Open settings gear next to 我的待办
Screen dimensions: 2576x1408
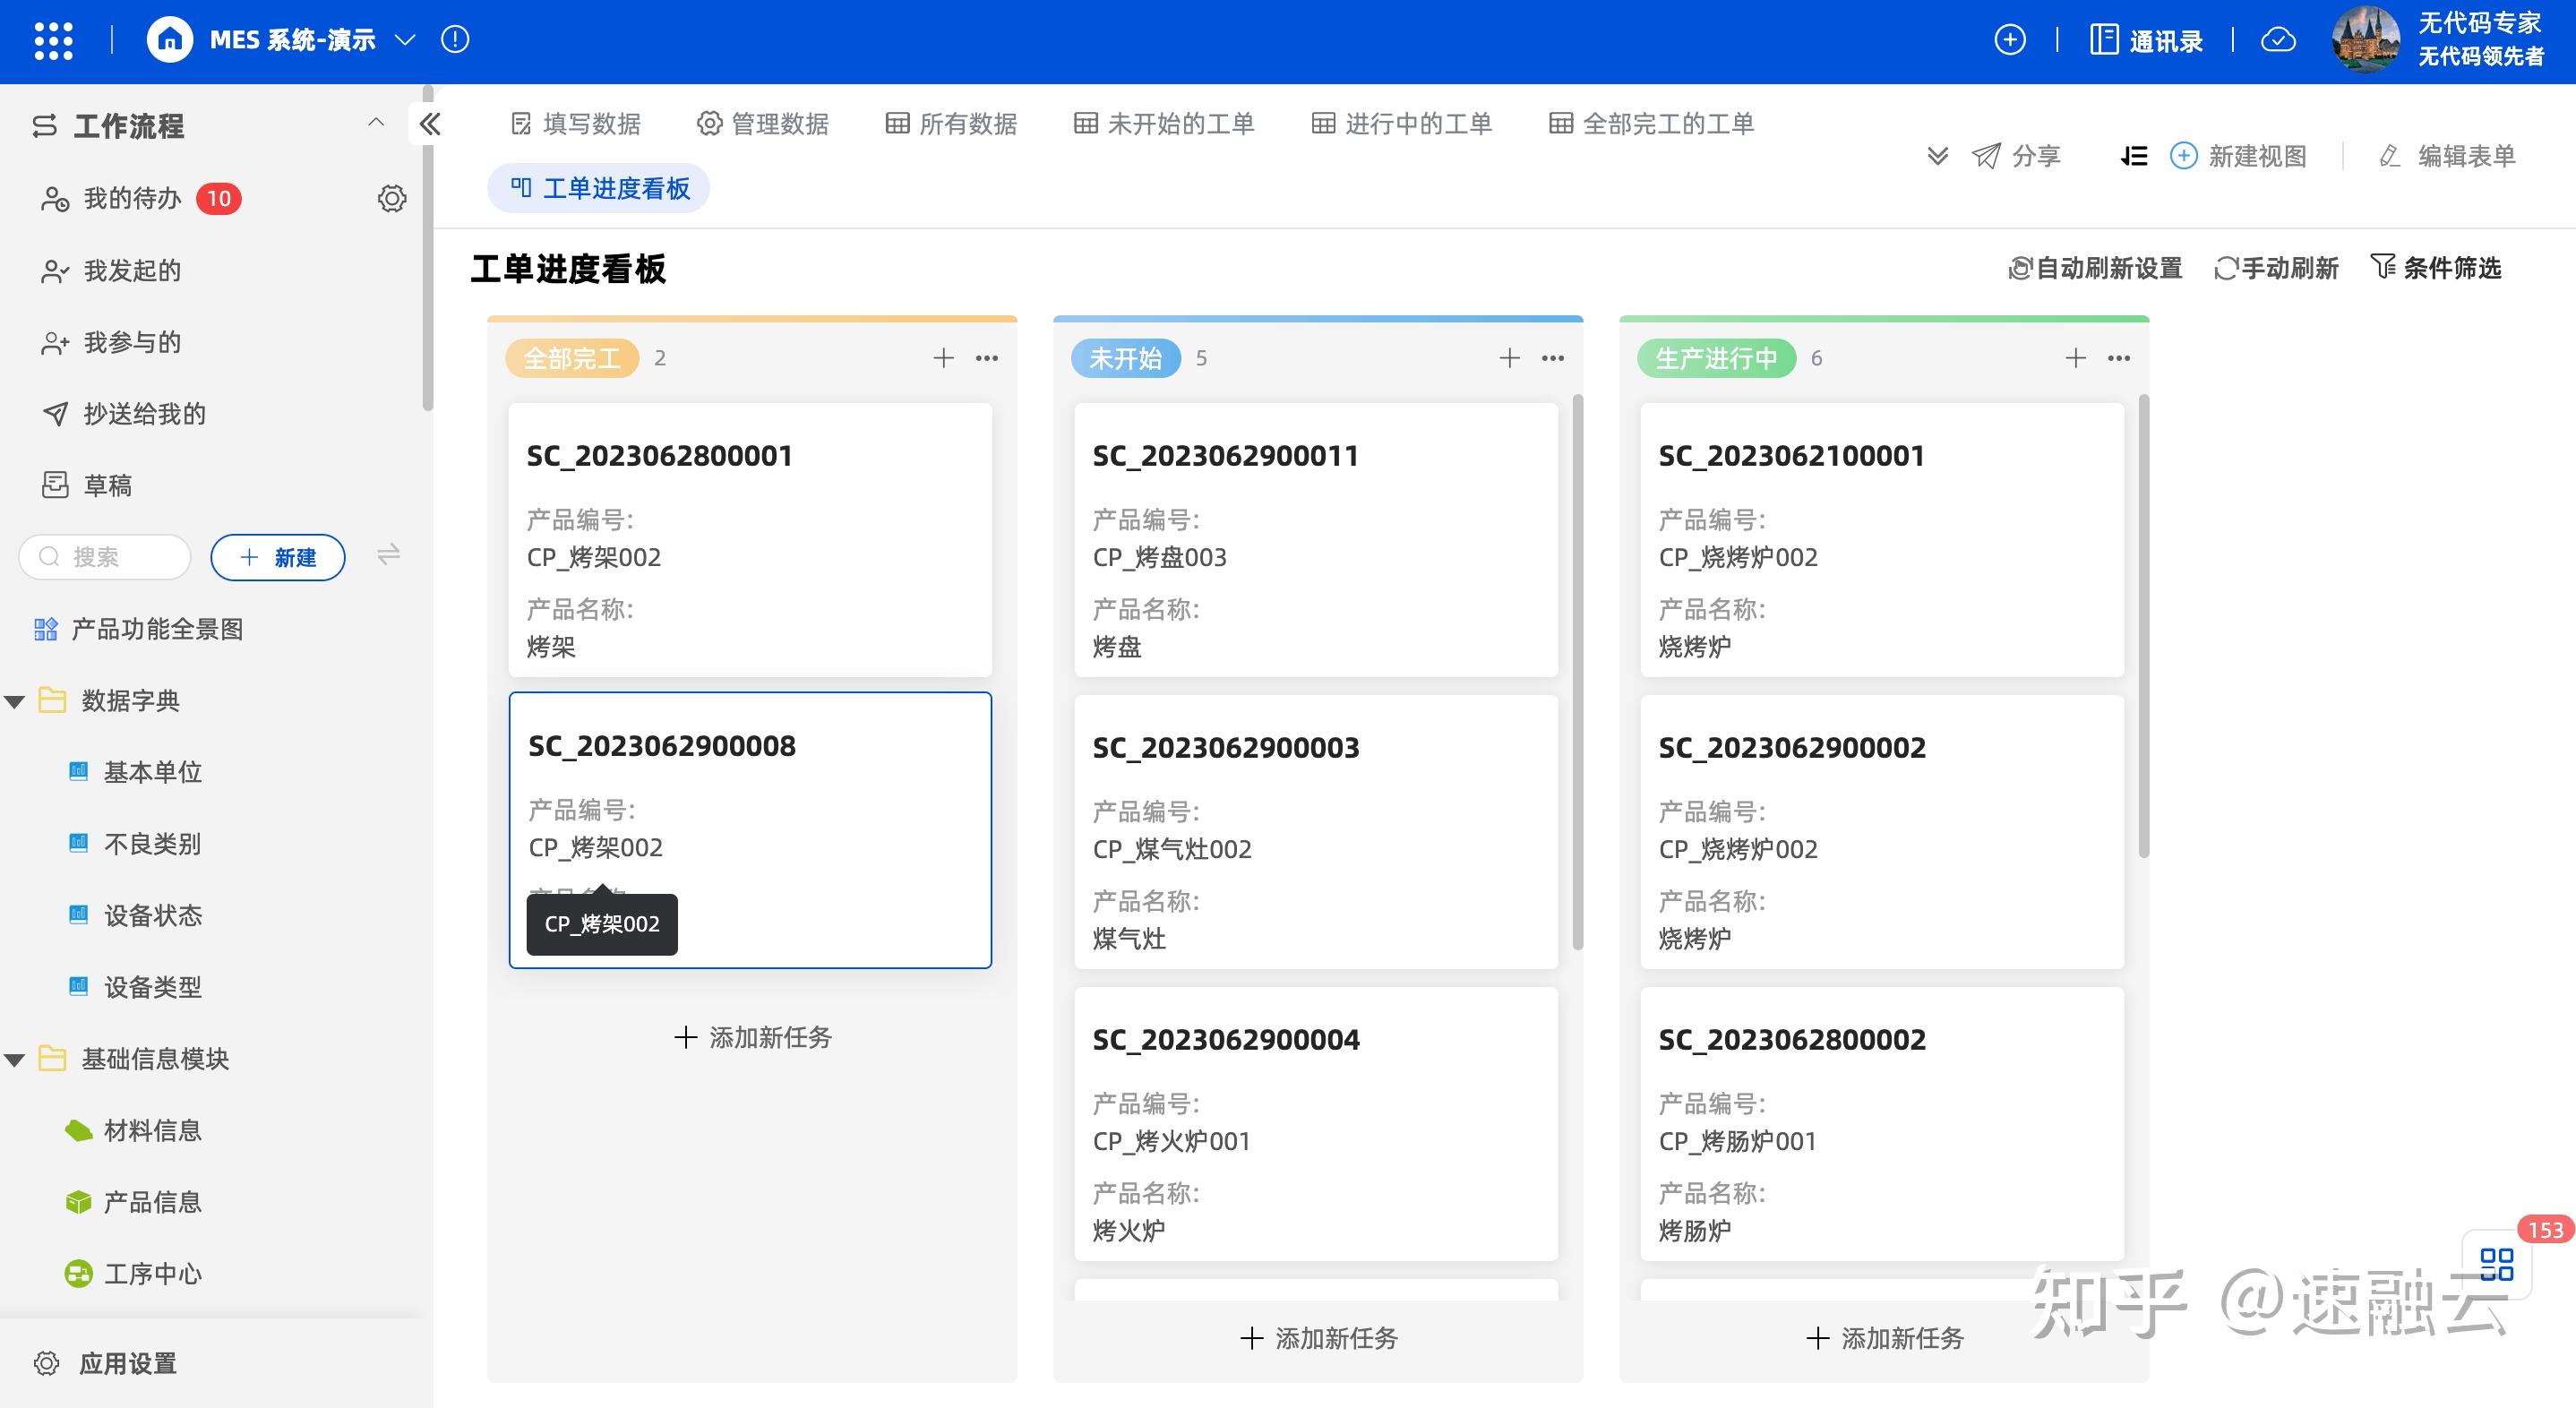coord(392,198)
